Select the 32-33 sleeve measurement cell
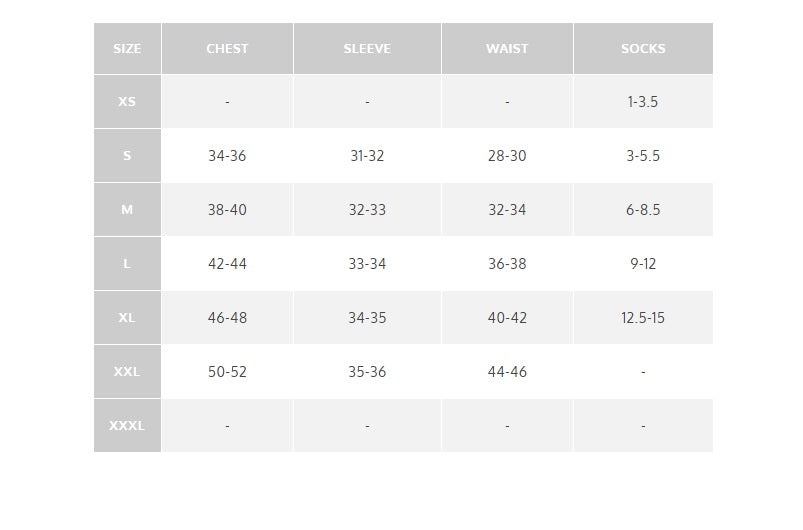803x530 pixels. (367, 209)
